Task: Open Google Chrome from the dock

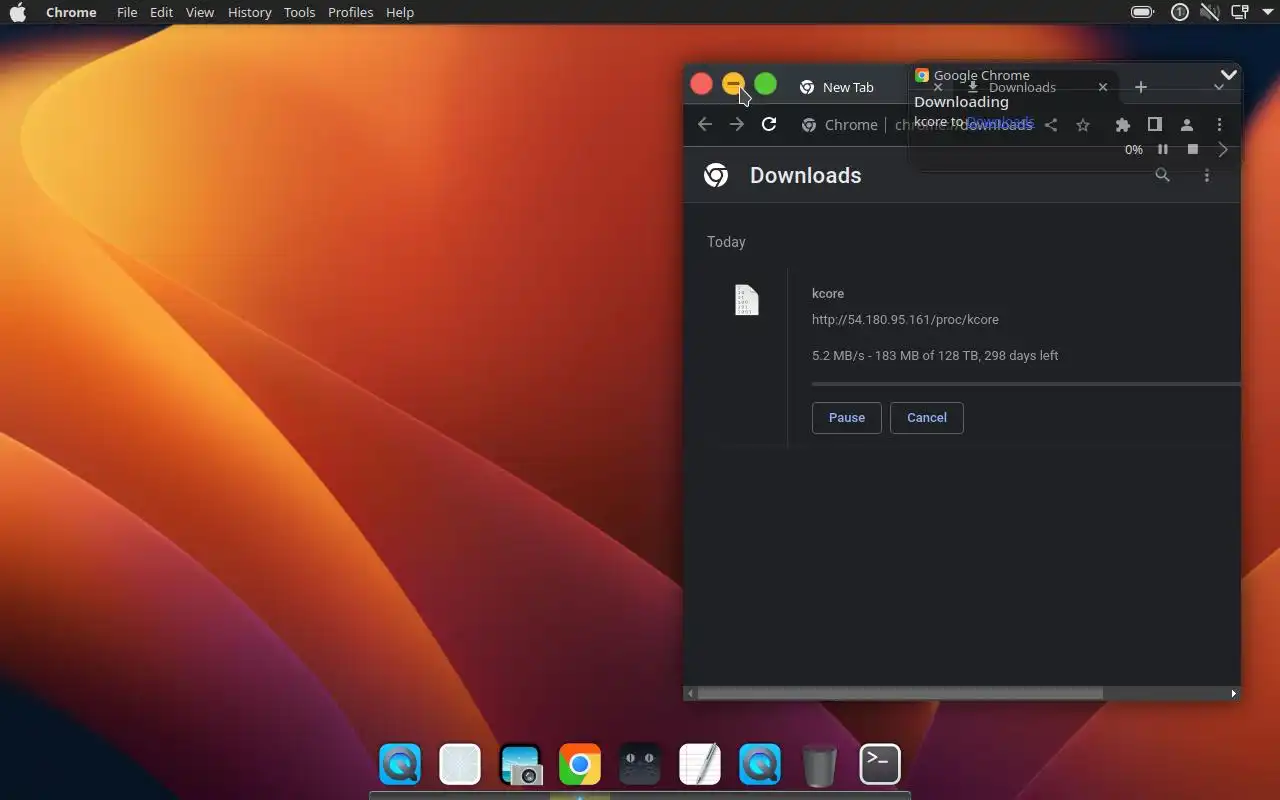Action: click(x=580, y=765)
